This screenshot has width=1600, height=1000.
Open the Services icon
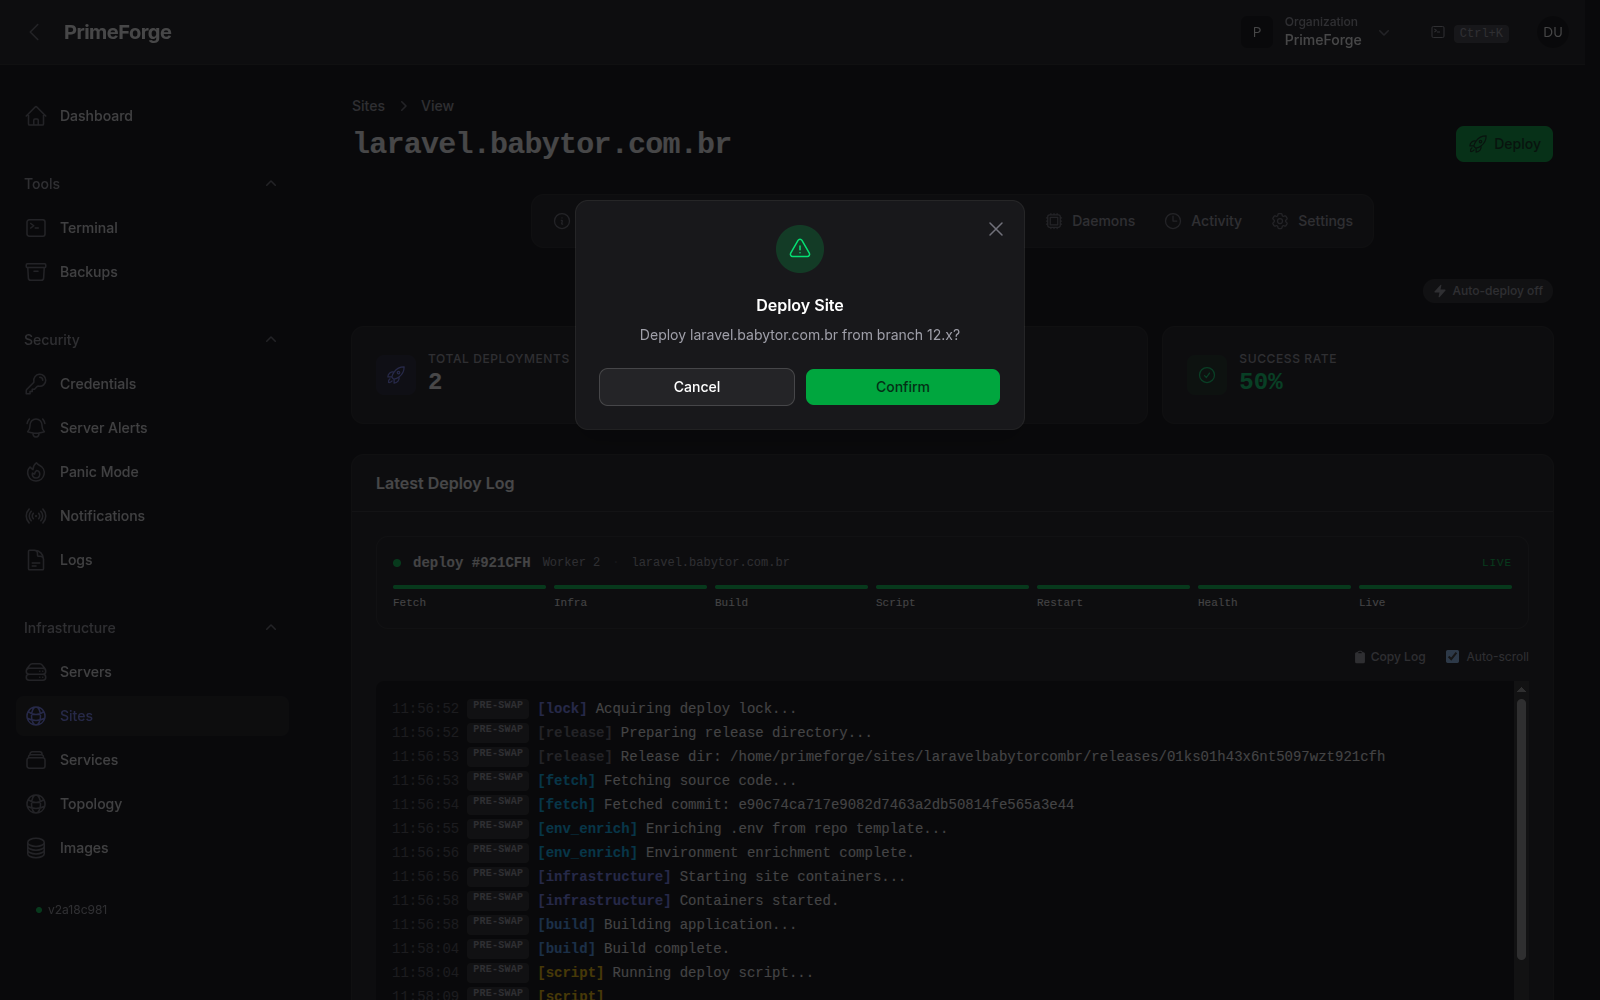click(x=36, y=760)
